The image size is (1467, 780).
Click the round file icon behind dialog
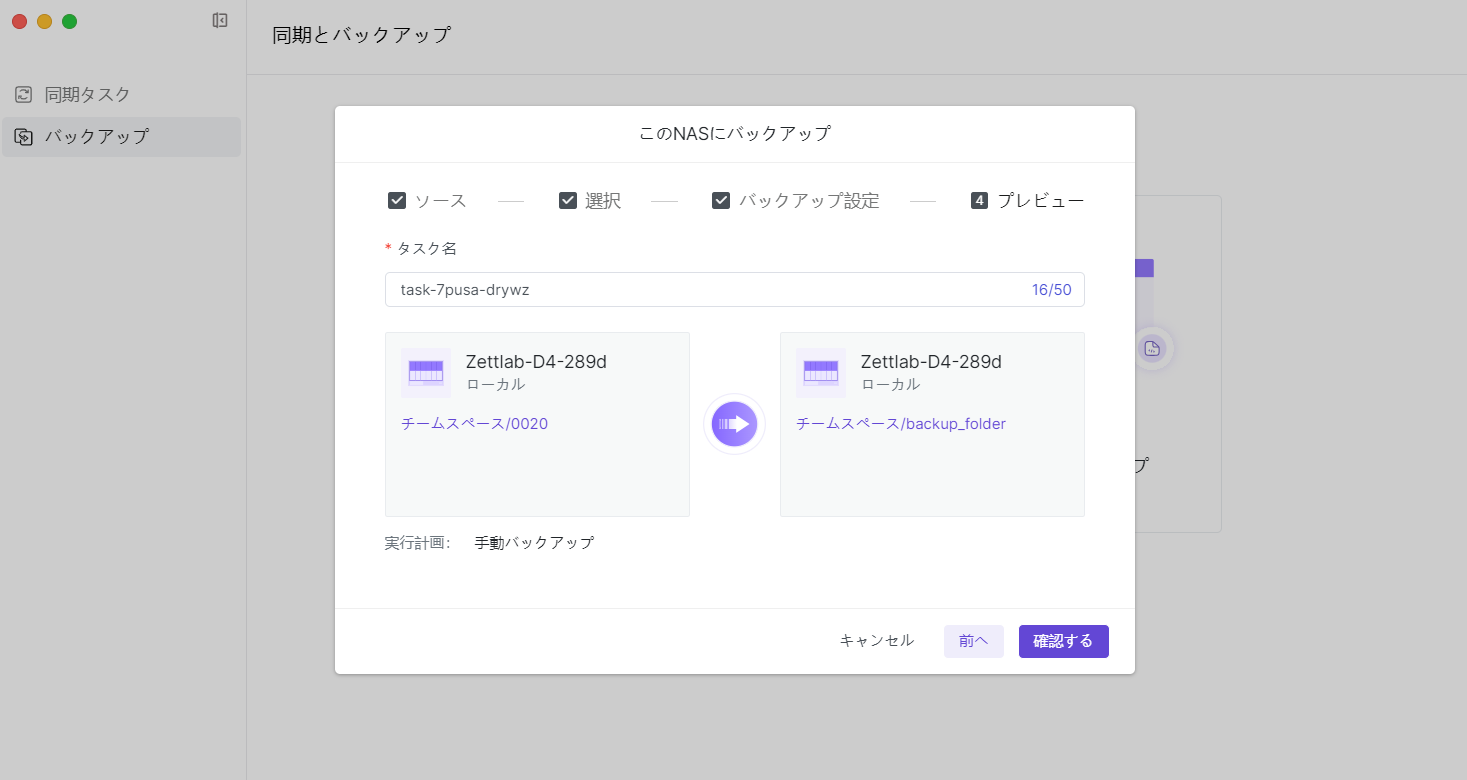[1152, 348]
